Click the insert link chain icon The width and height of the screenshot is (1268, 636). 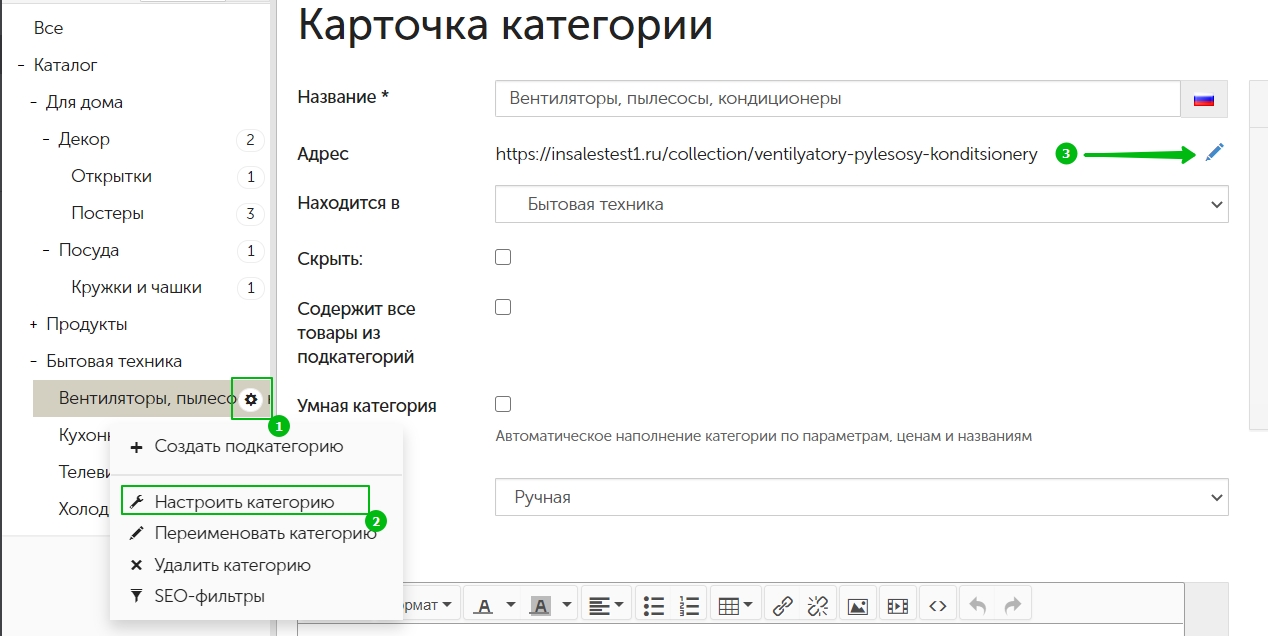783,605
